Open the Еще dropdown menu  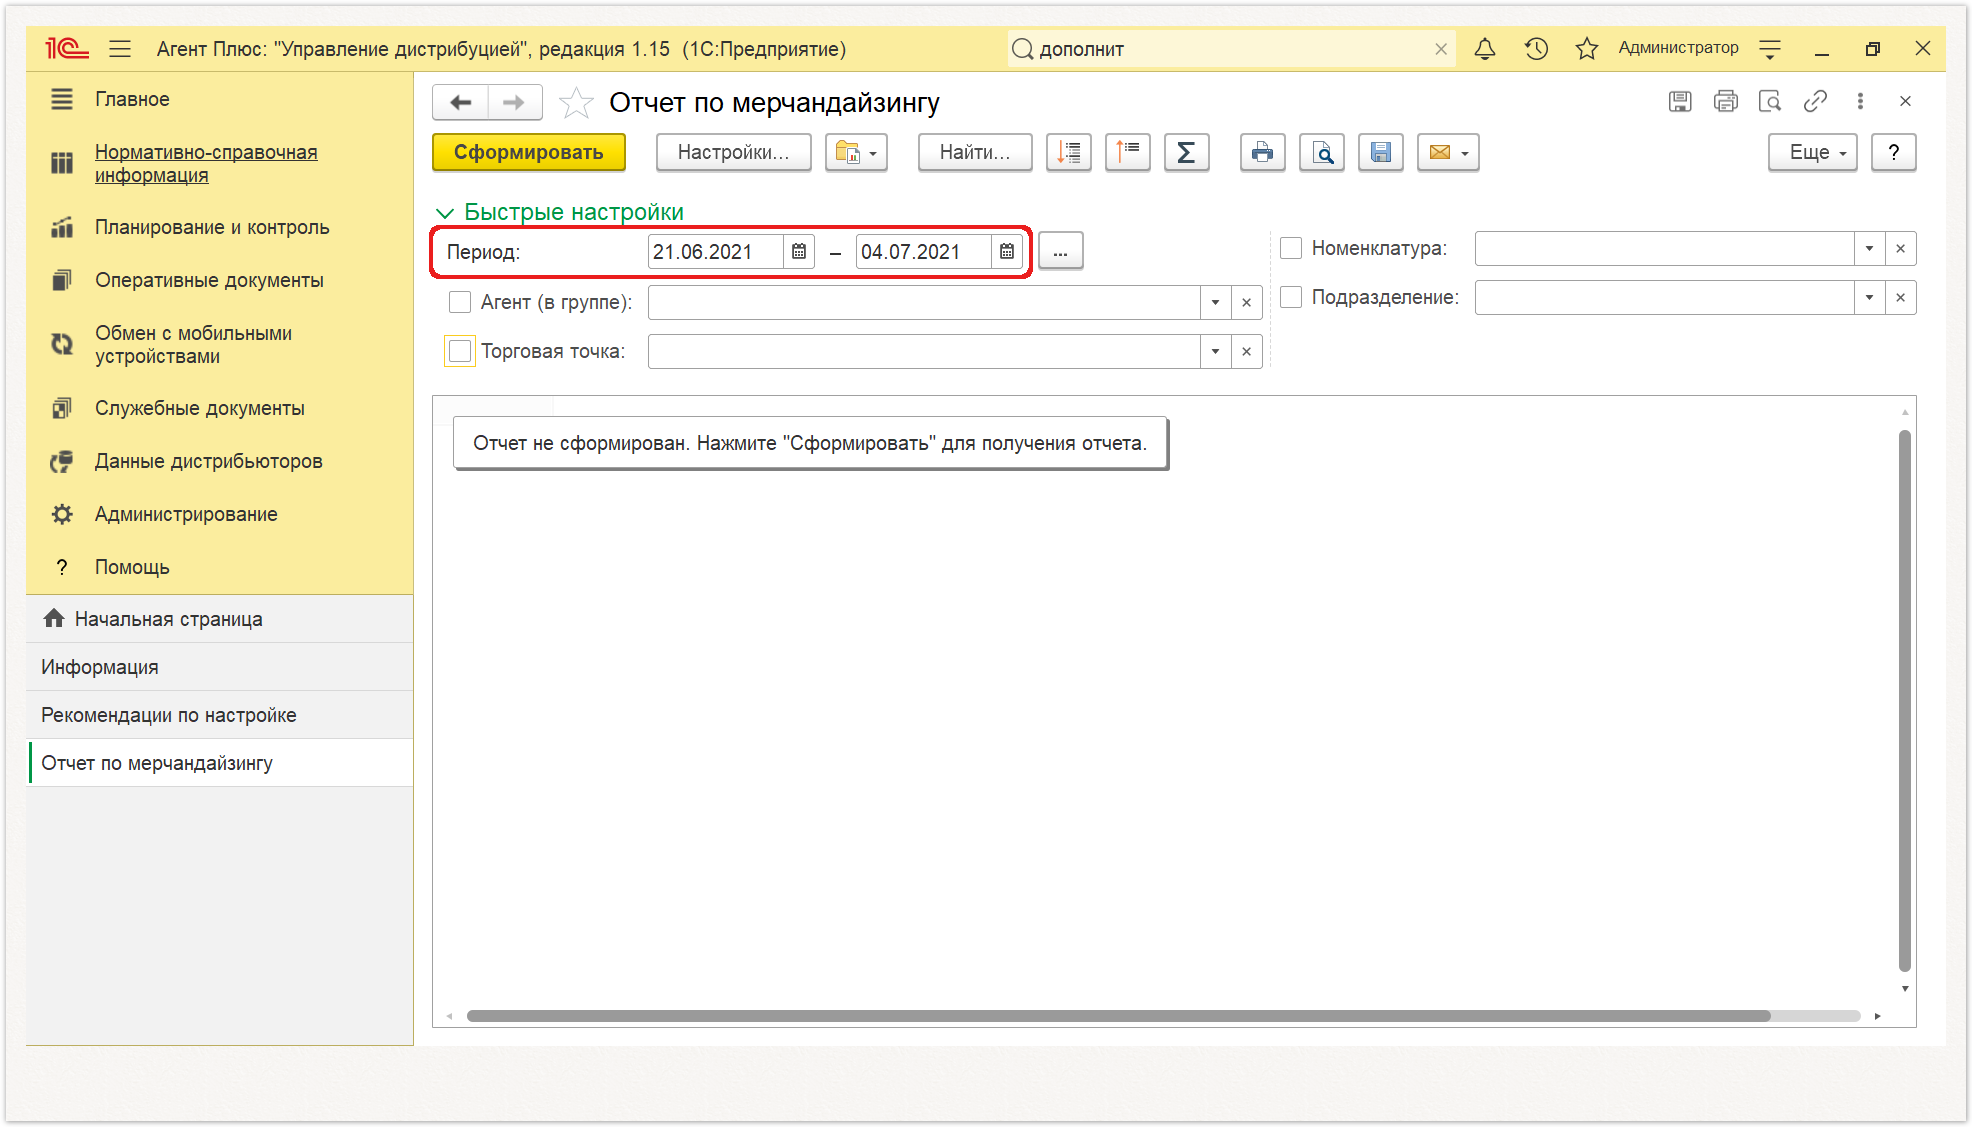pos(1812,152)
